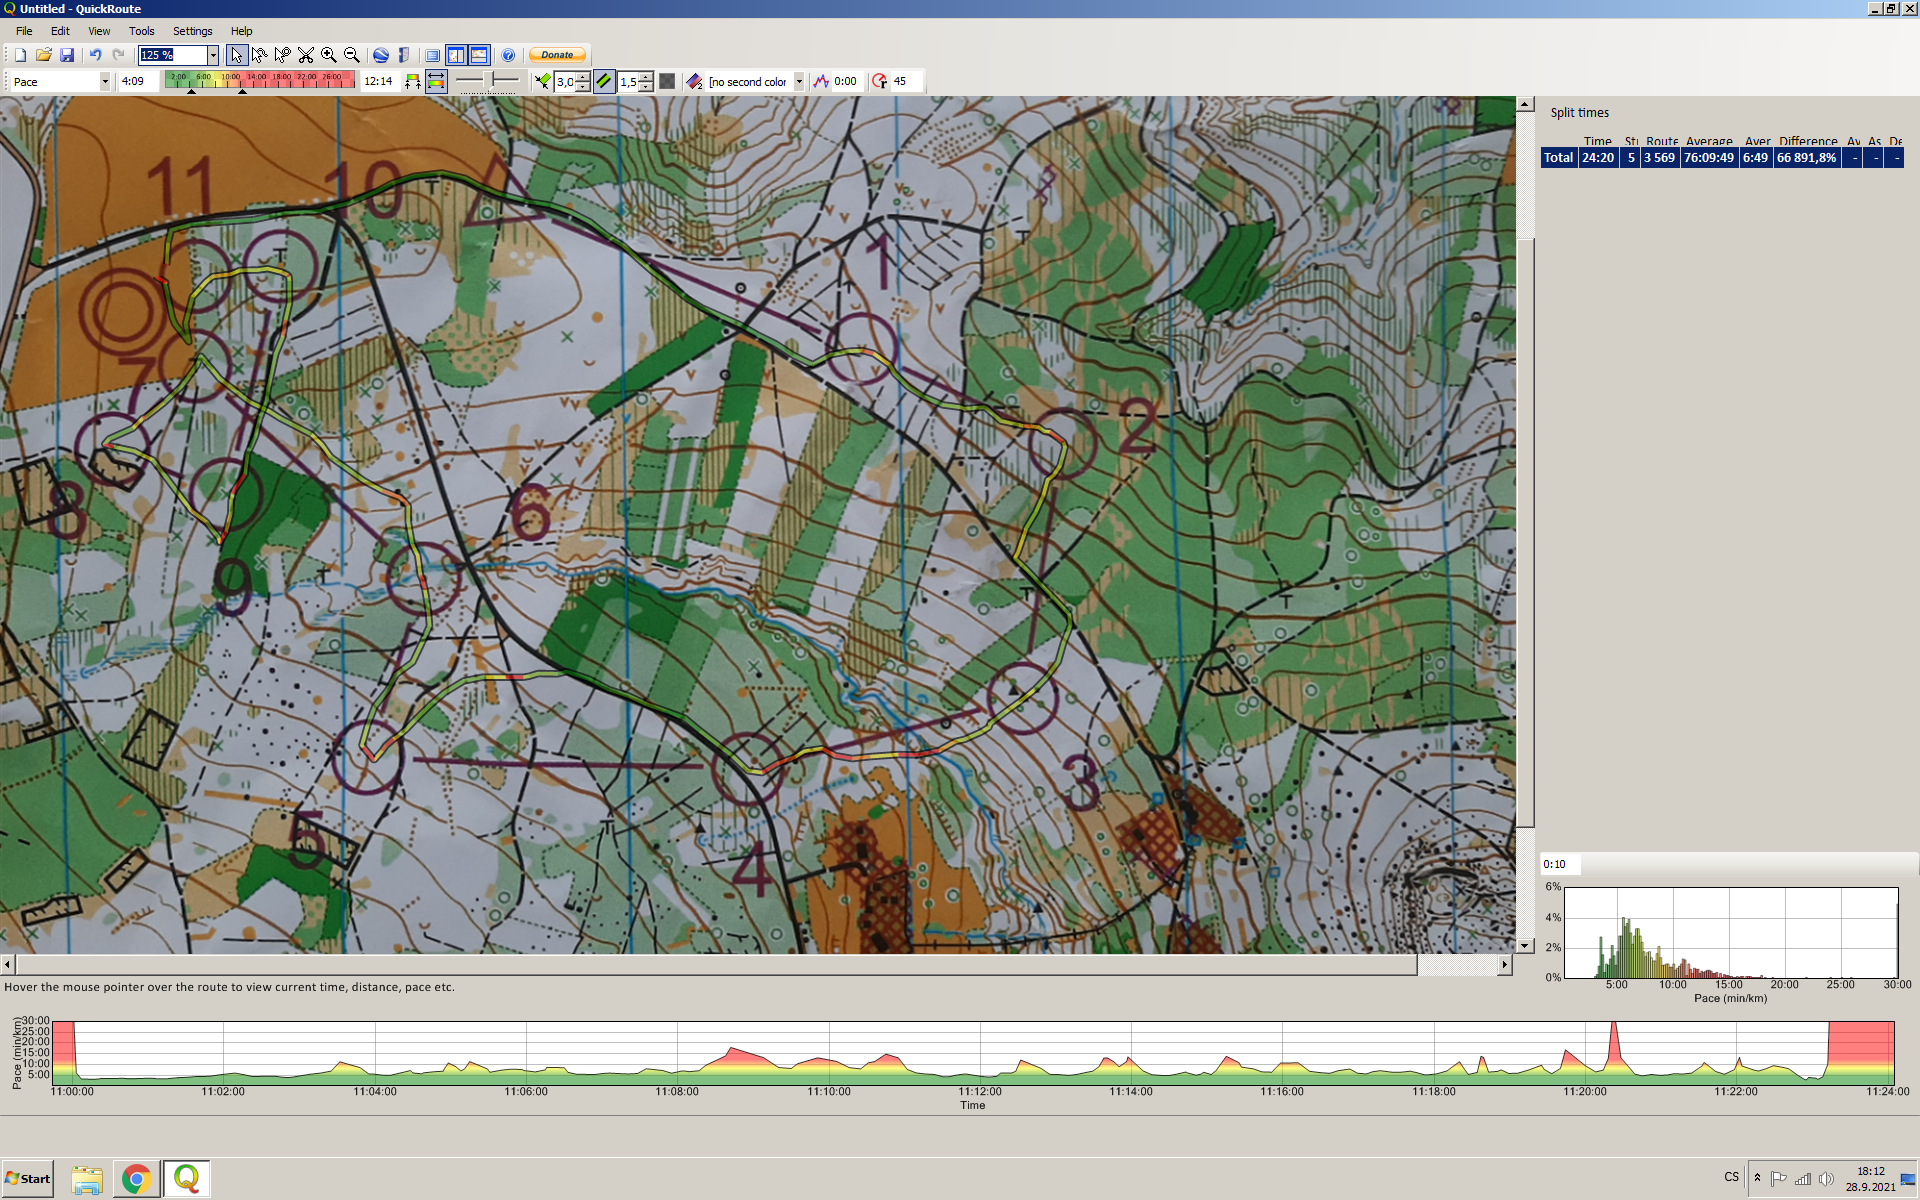Toggle the right panel visibility icon
The image size is (1920, 1200).
[x=456, y=55]
